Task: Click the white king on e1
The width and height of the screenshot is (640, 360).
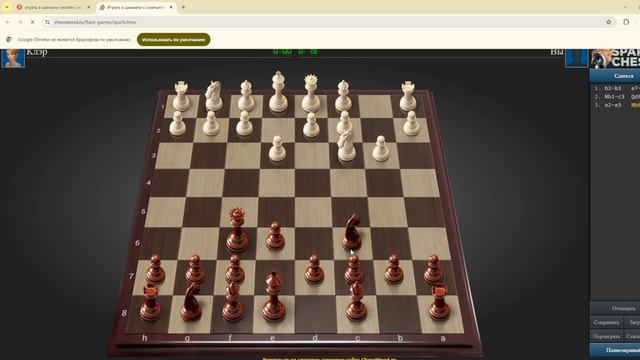Action: [278, 92]
